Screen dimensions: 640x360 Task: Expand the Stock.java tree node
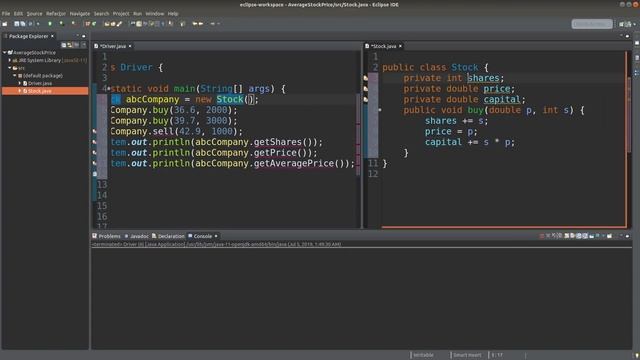coord(20,91)
